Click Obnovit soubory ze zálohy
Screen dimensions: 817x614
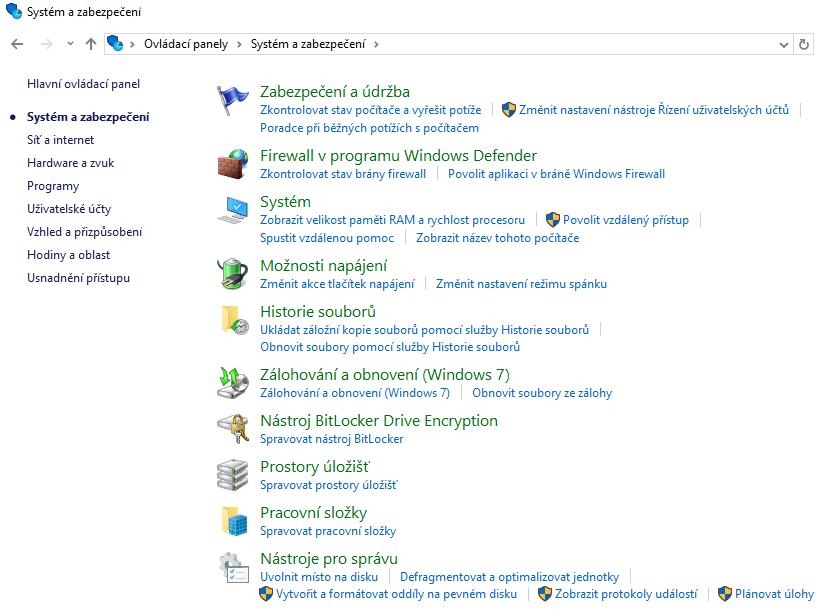pyautogui.click(x=542, y=393)
